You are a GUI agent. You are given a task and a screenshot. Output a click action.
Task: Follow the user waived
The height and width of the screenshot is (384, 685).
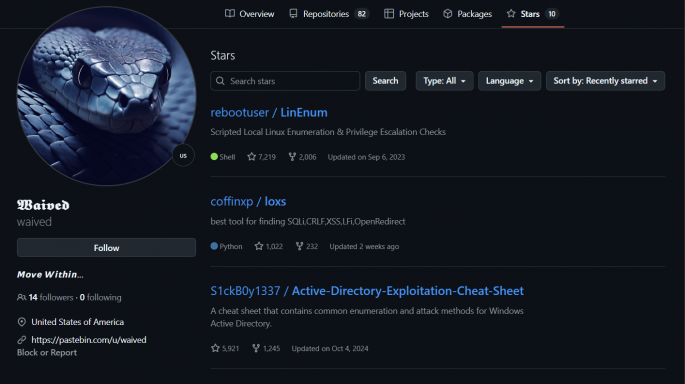click(106, 248)
